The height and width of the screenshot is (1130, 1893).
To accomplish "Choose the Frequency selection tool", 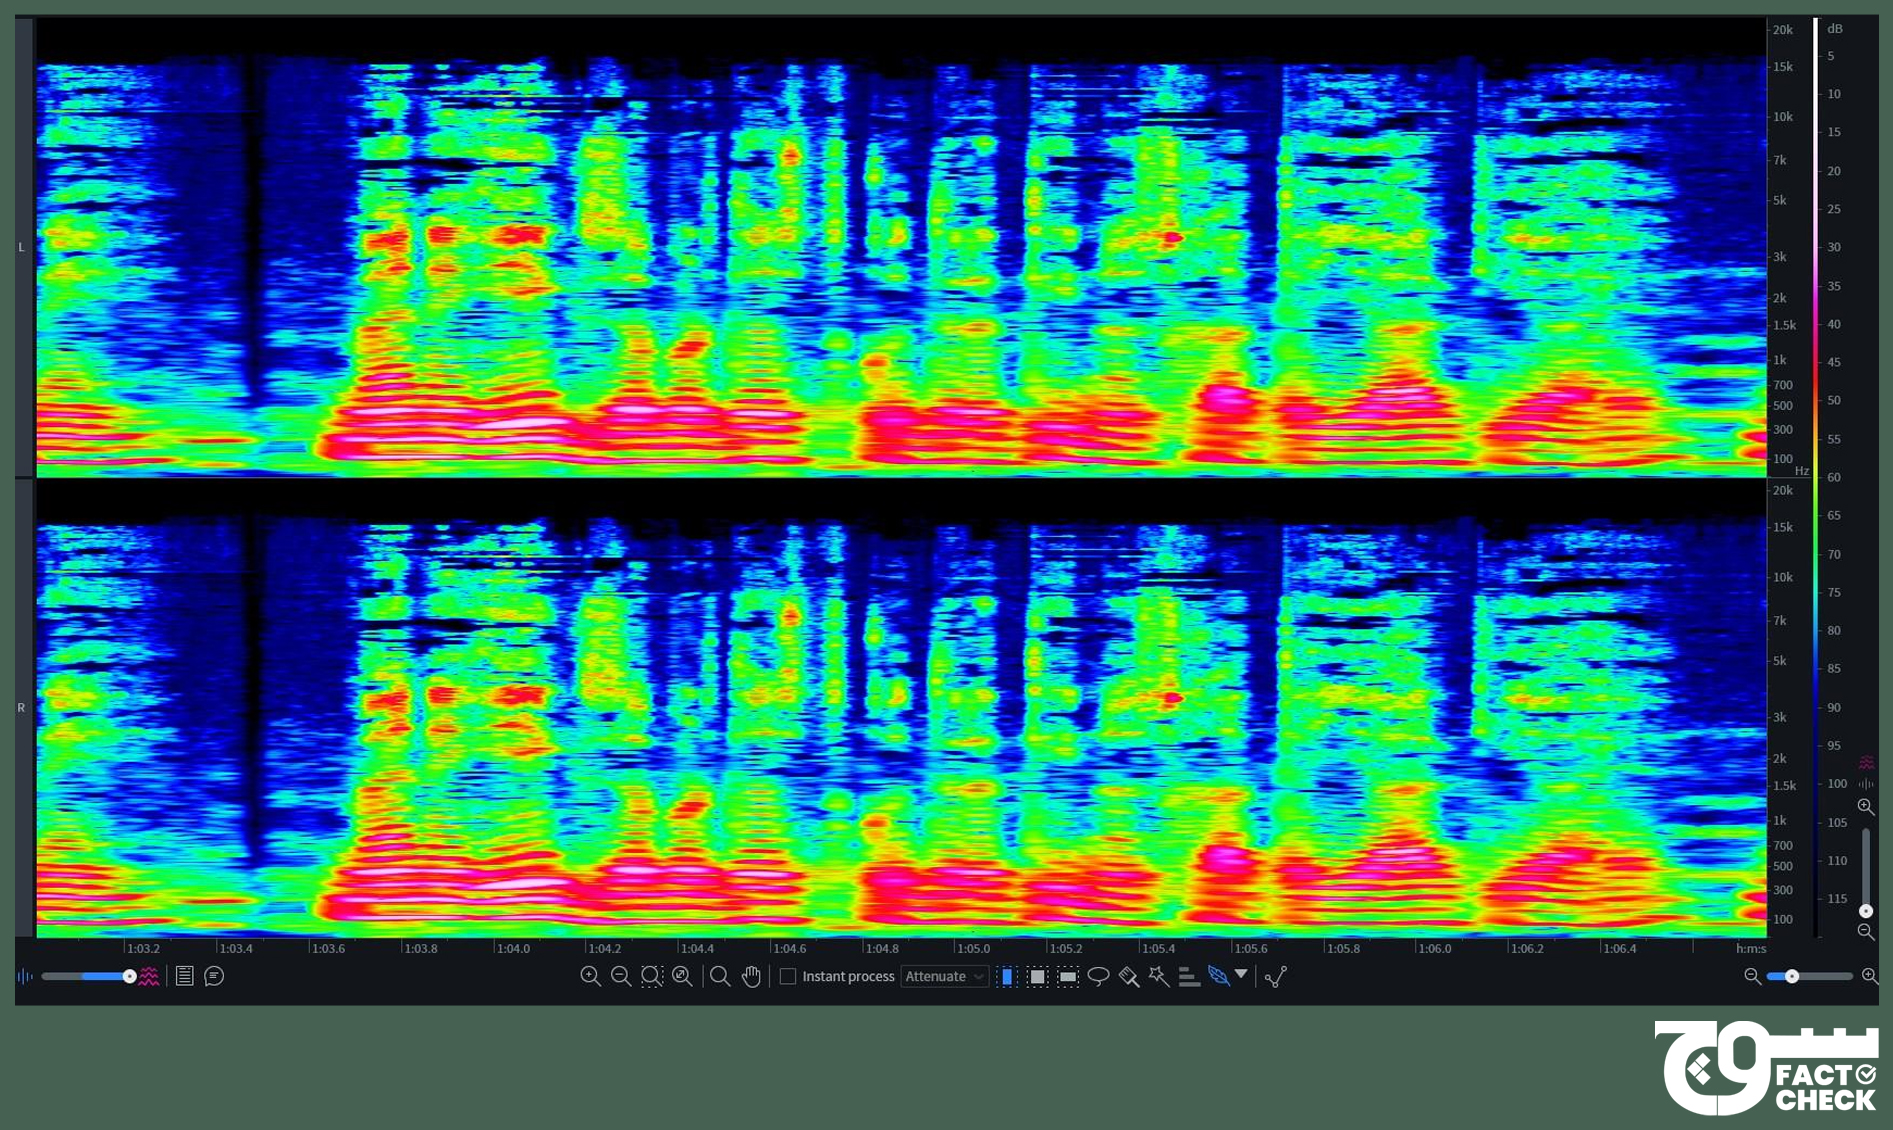I will (x=1068, y=976).
